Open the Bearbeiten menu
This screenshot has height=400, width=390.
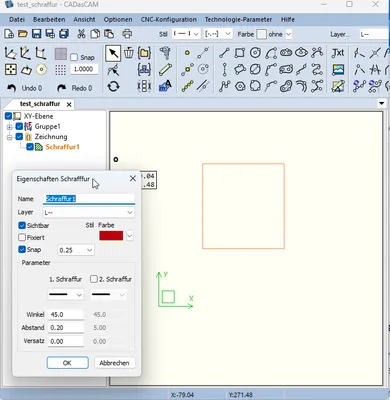(x=49, y=19)
